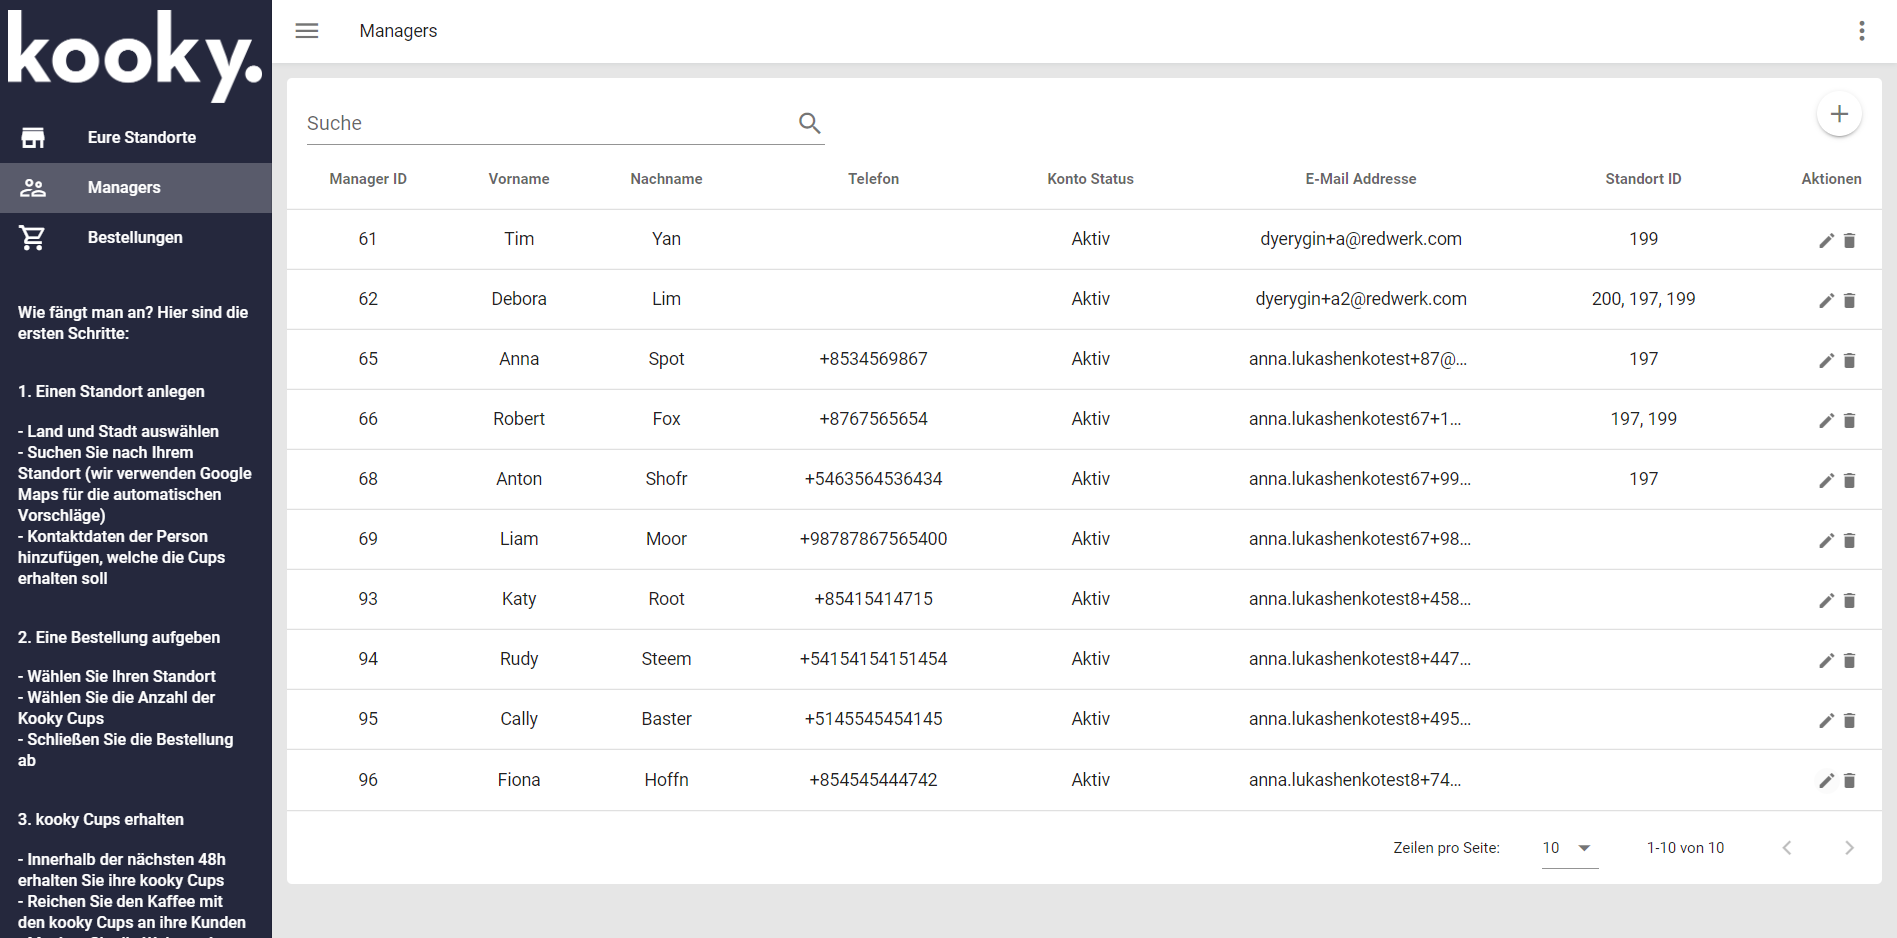This screenshot has height=938, width=1897.
Task: Delete manager Tim Yan
Action: [x=1849, y=240]
